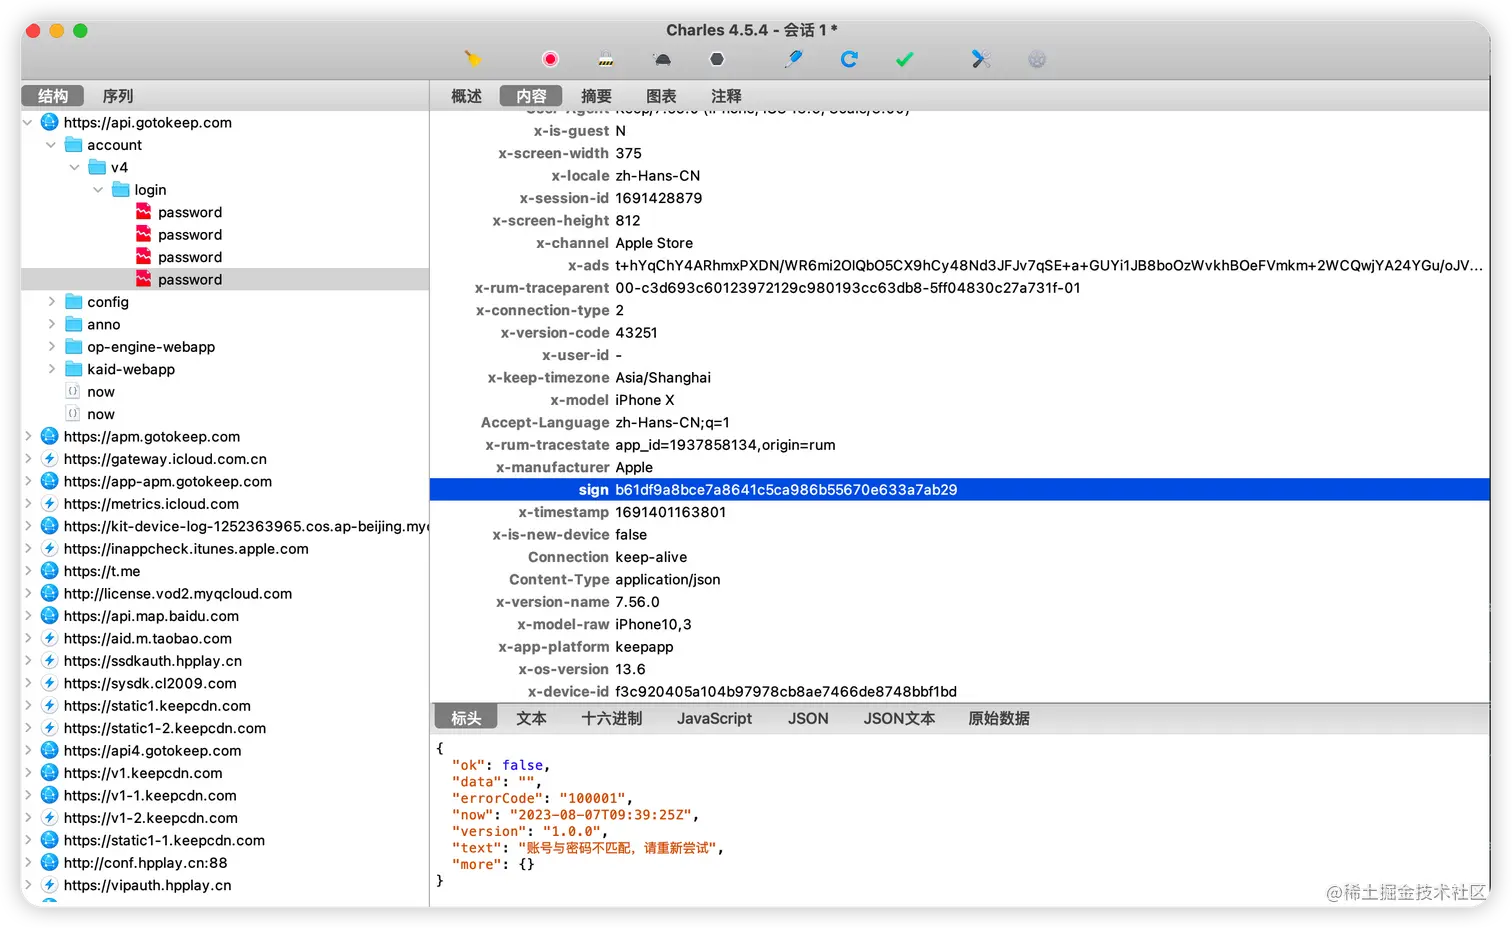The width and height of the screenshot is (1512, 928).
Task: Select the first password request under login
Action: [x=190, y=212]
